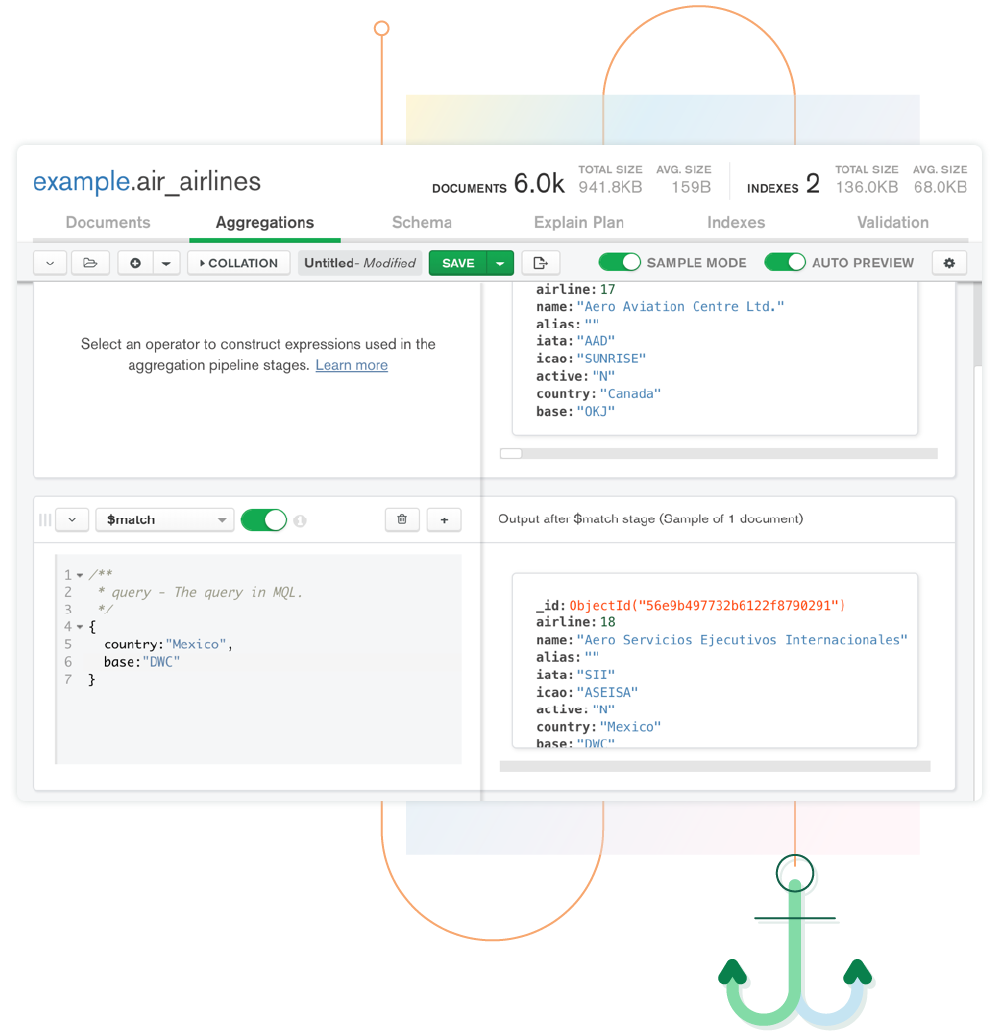Open the pipeline settings gear
1001x1034 pixels.
pos(949,262)
